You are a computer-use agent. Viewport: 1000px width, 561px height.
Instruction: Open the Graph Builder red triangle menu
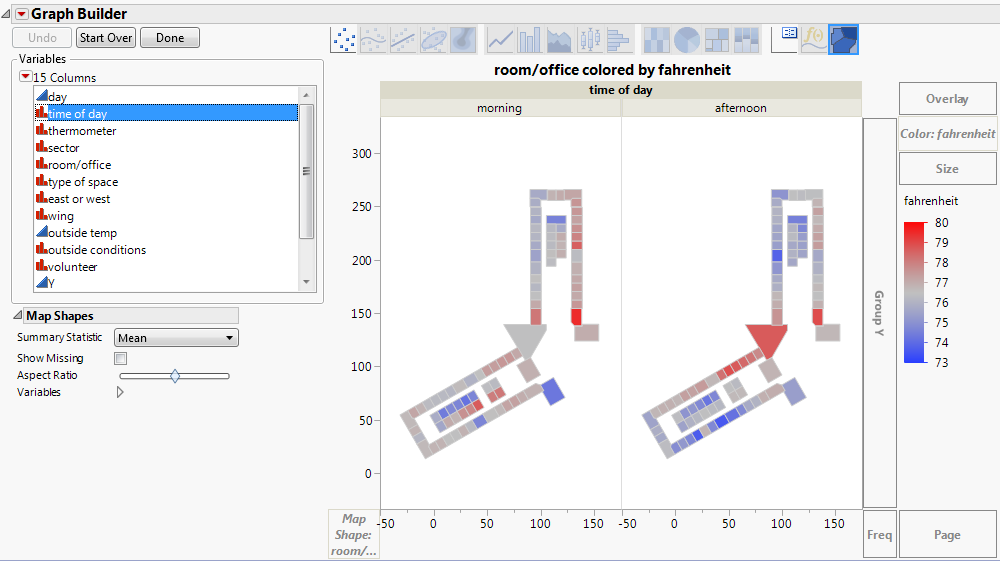coord(21,14)
